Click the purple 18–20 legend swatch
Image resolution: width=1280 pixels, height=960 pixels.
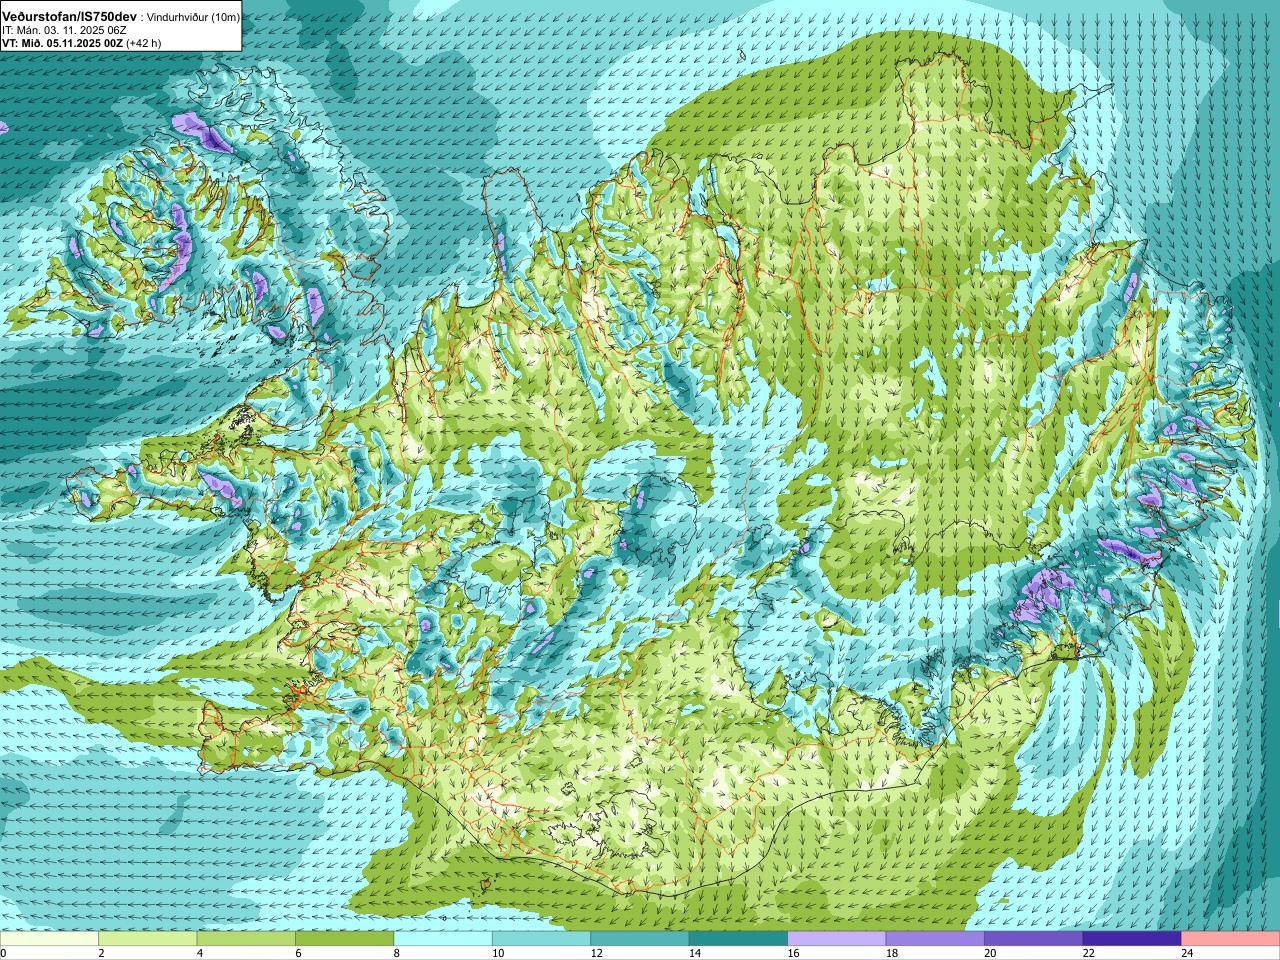point(935,939)
